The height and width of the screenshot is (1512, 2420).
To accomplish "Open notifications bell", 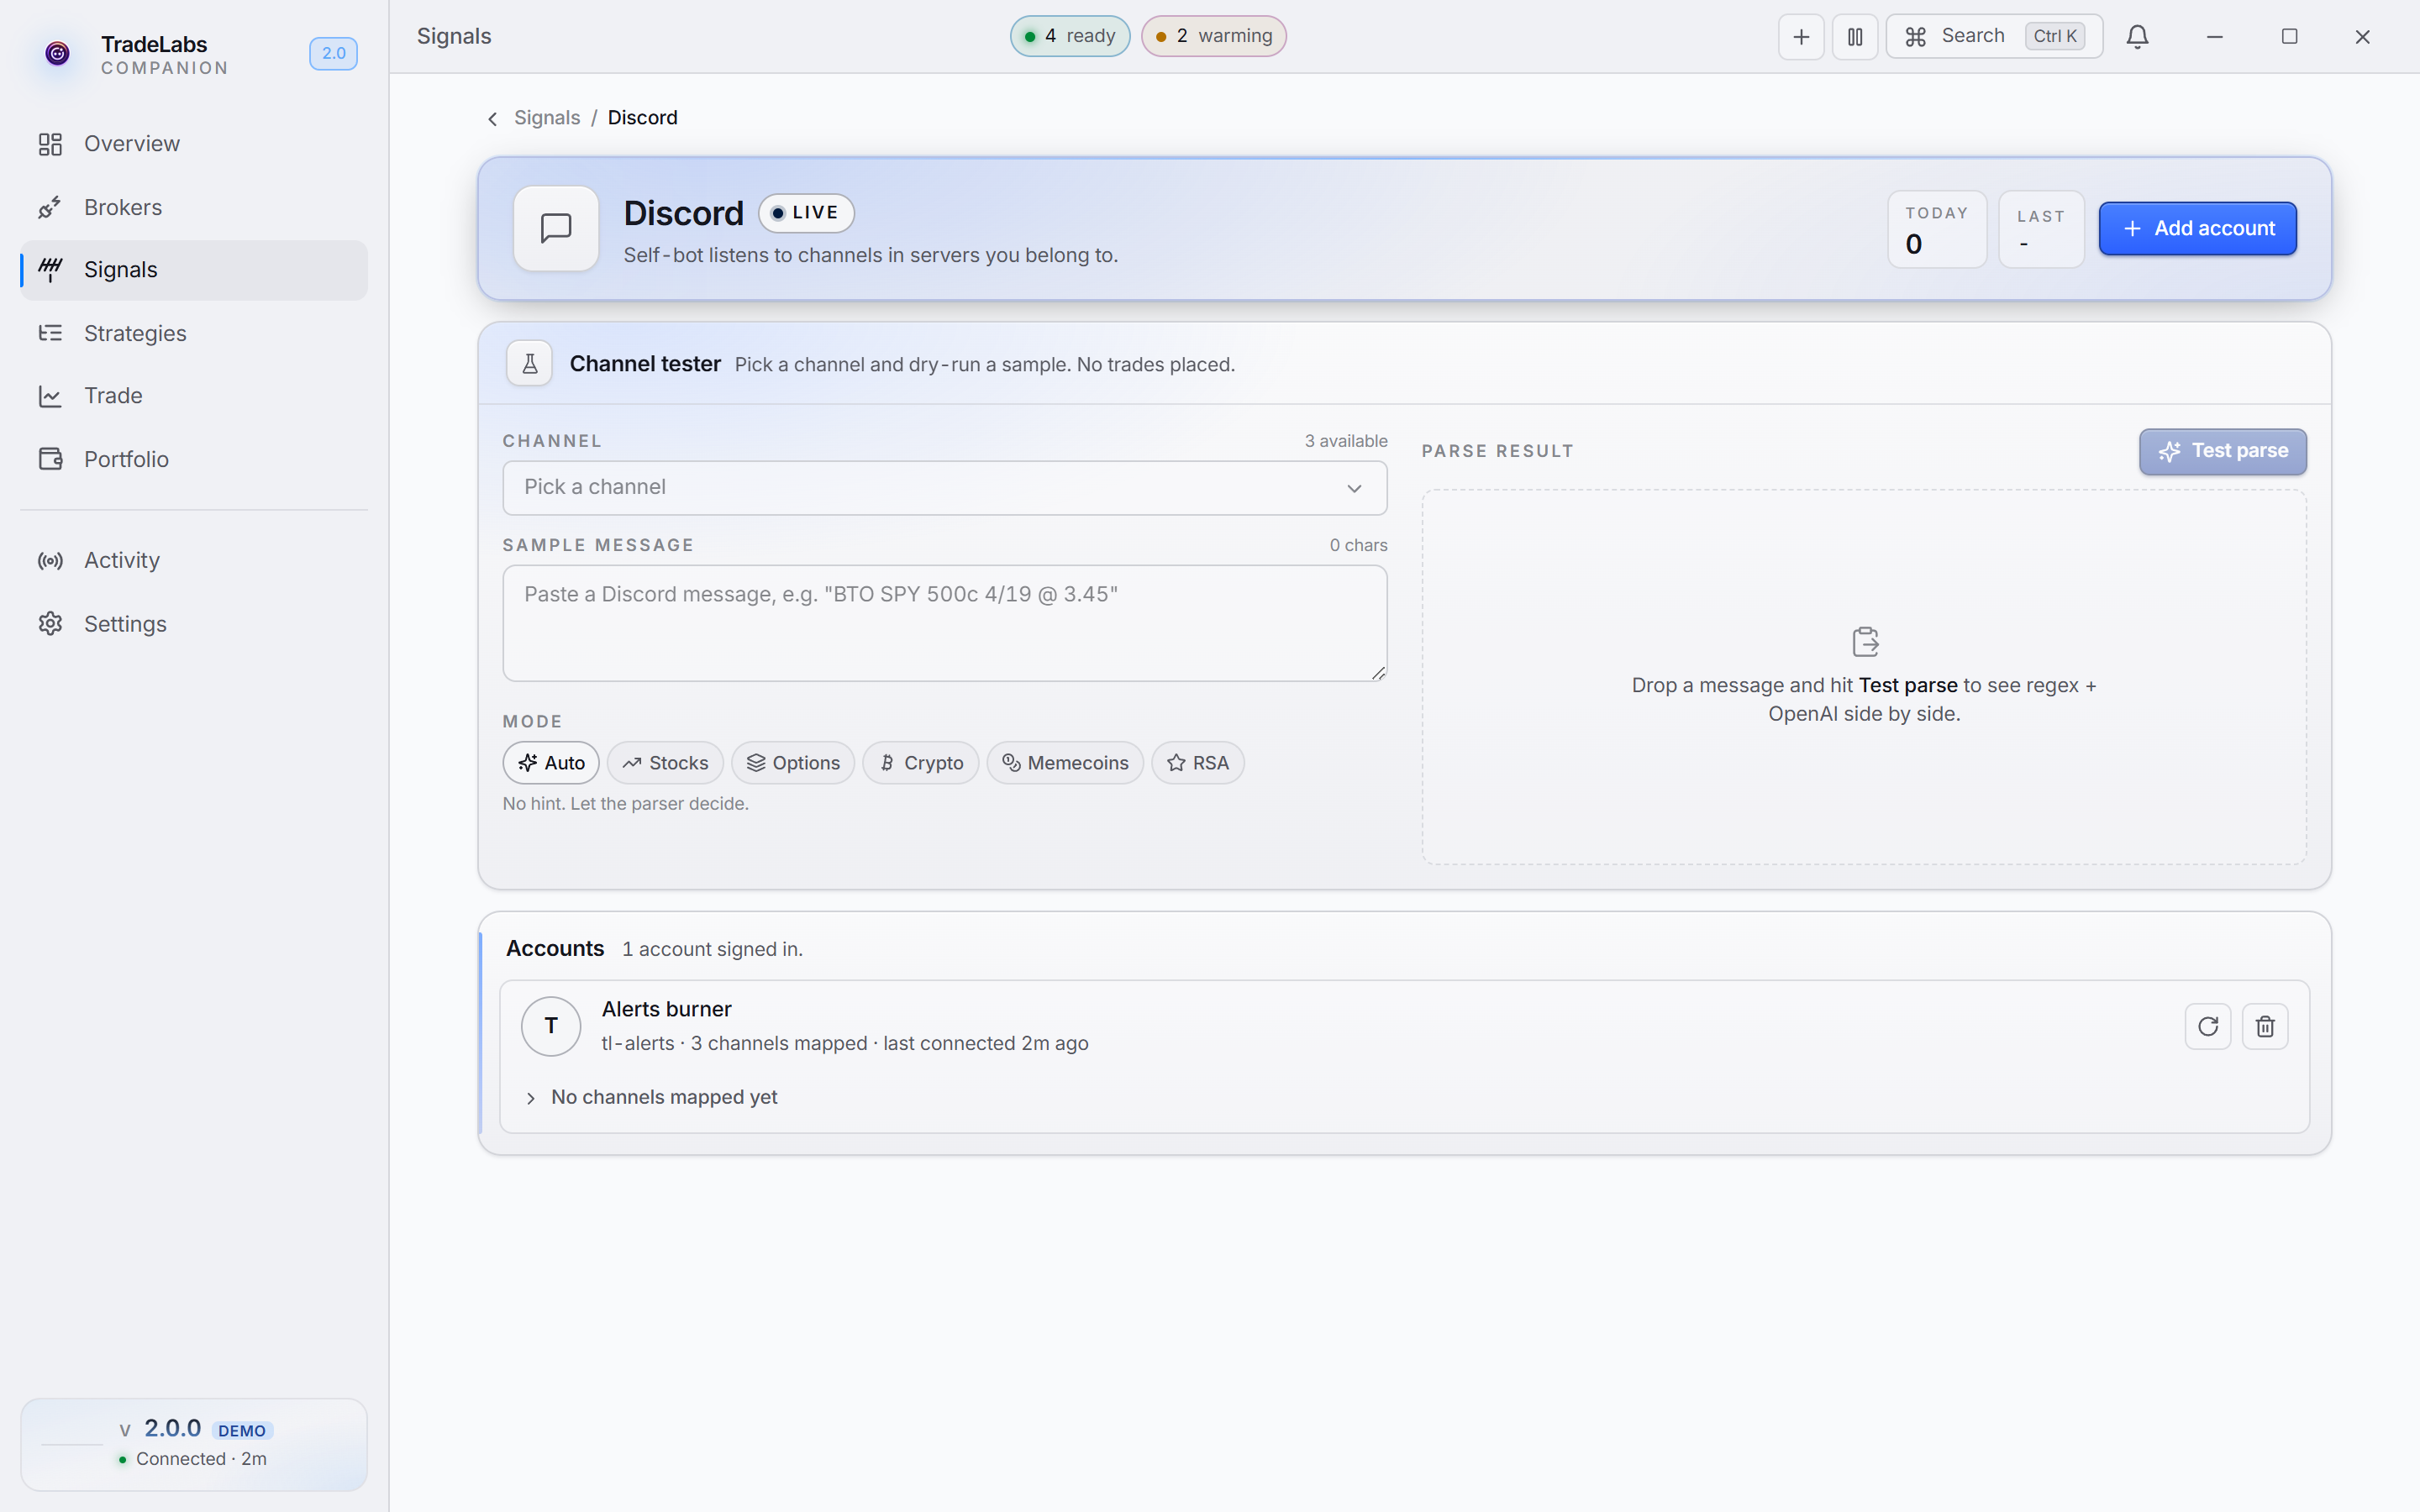I will (2137, 37).
